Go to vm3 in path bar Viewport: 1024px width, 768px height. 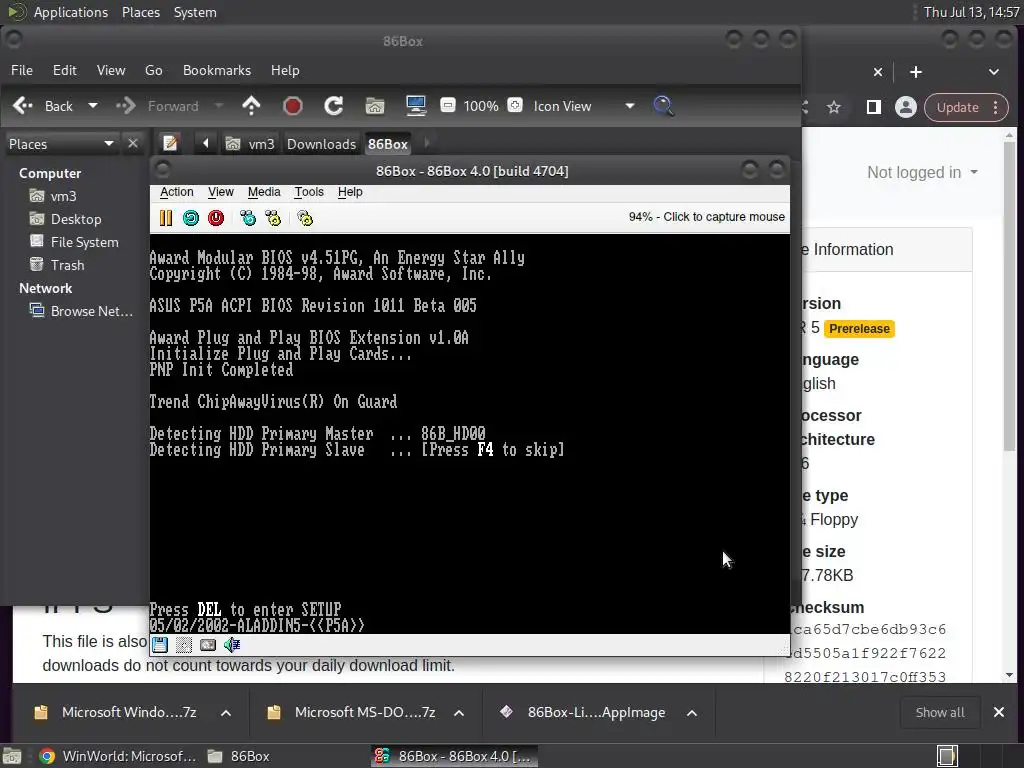point(250,144)
